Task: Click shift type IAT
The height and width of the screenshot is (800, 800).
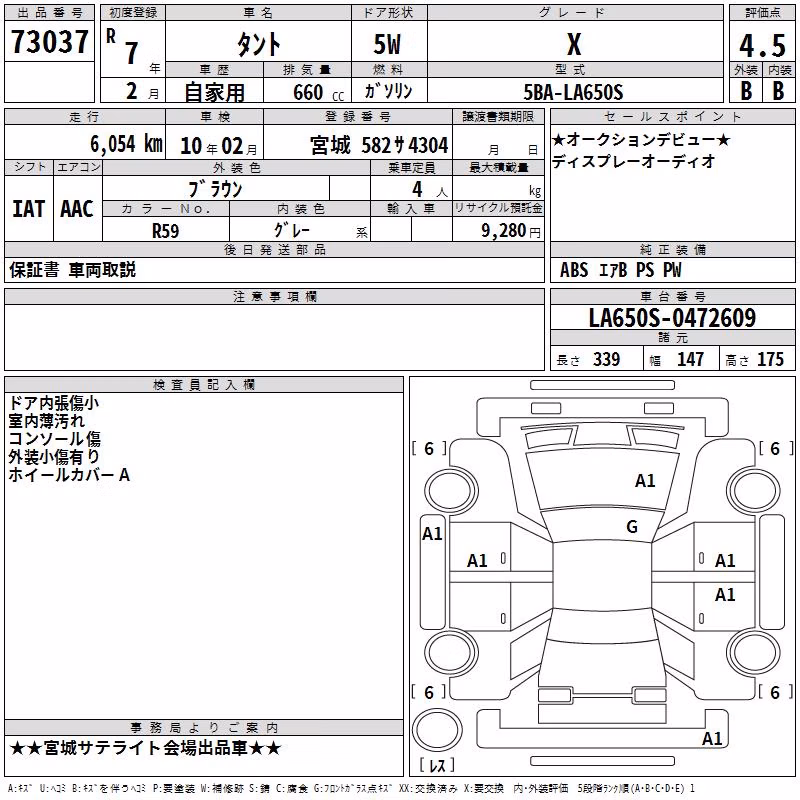Action: [x=29, y=209]
